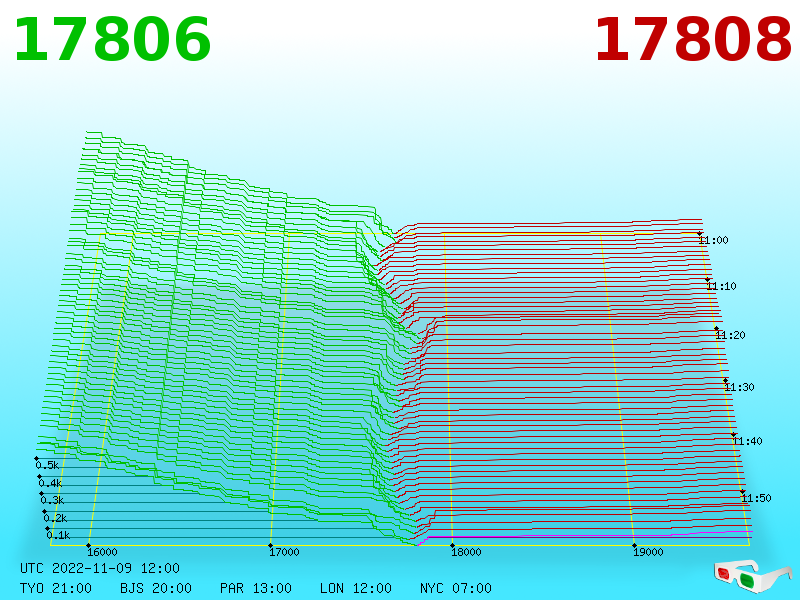Click the 19000 price axis label
800x600 pixels.
648,552
